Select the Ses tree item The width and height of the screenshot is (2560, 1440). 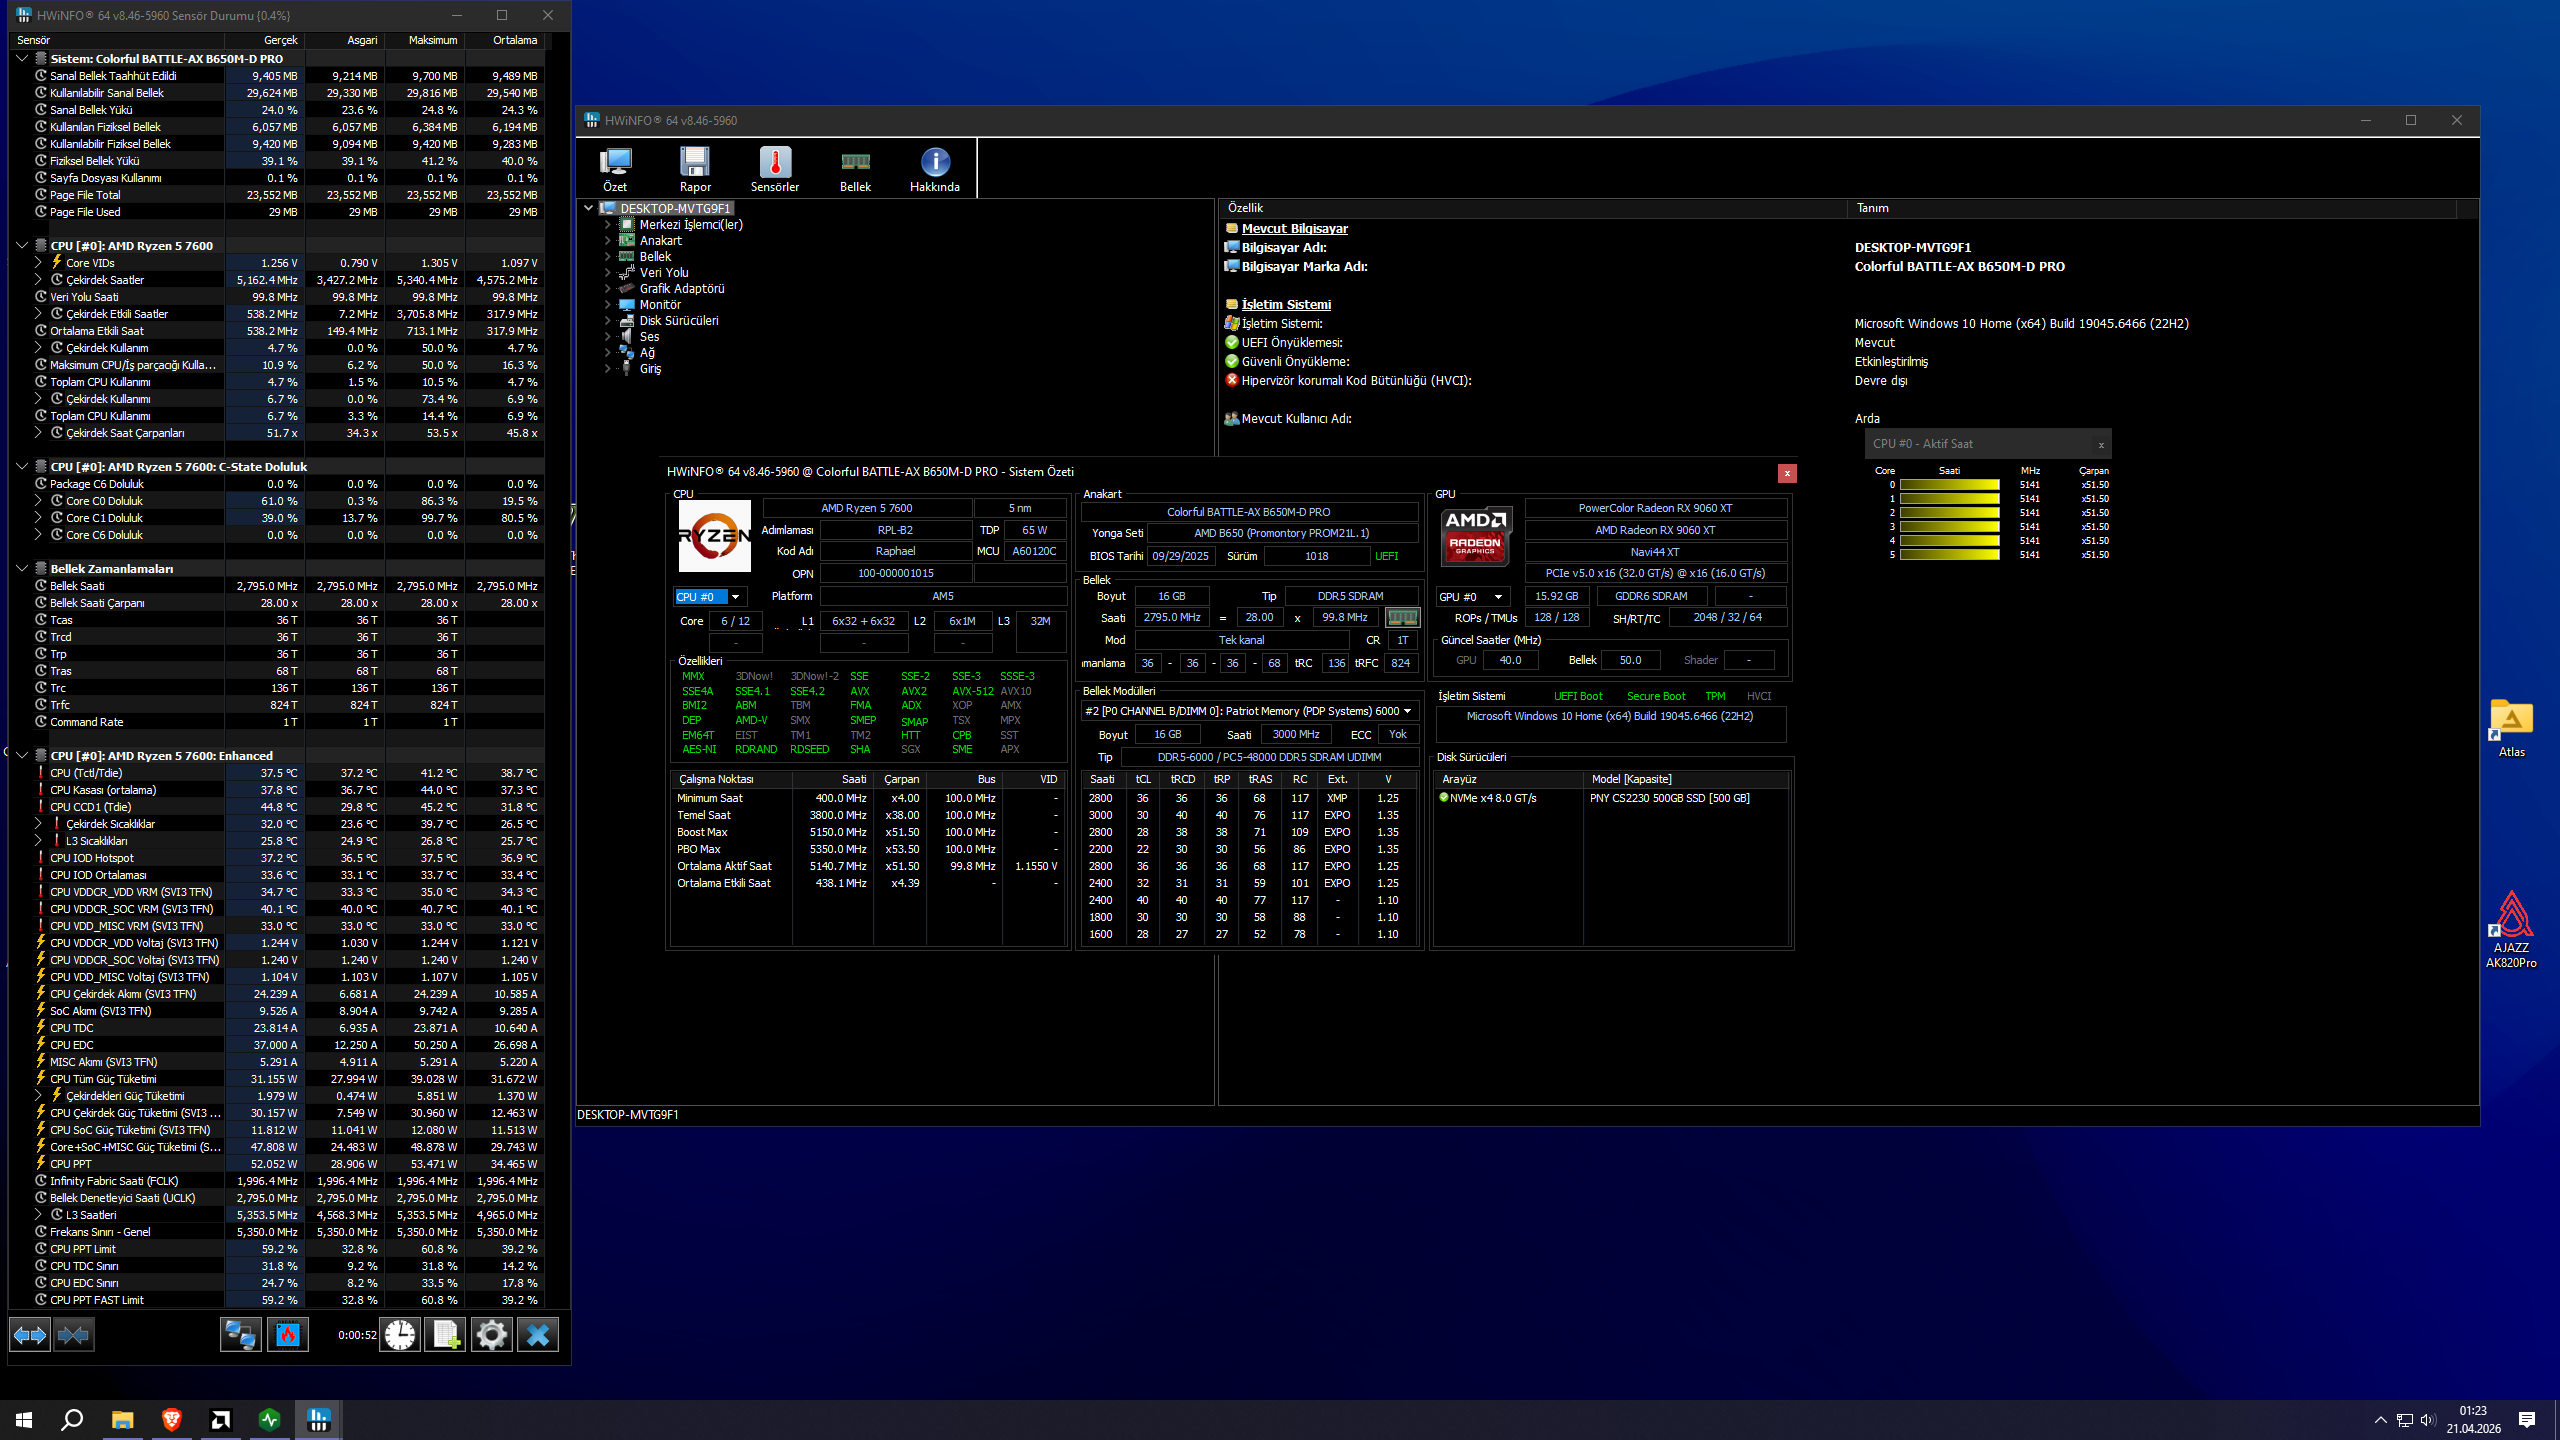(x=649, y=337)
